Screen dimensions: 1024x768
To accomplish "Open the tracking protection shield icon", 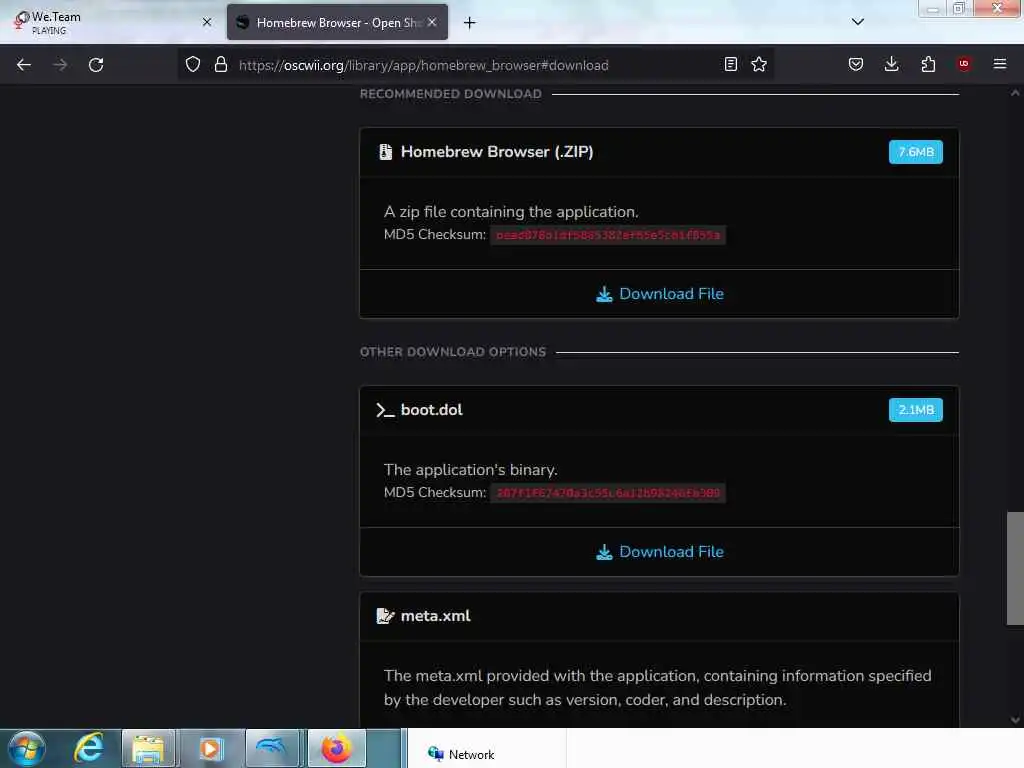I will tap(193, 65).
